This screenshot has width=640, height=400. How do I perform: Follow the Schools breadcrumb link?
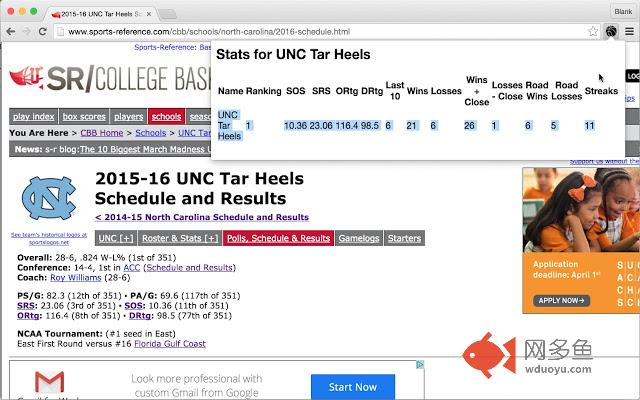pos(151,133)
